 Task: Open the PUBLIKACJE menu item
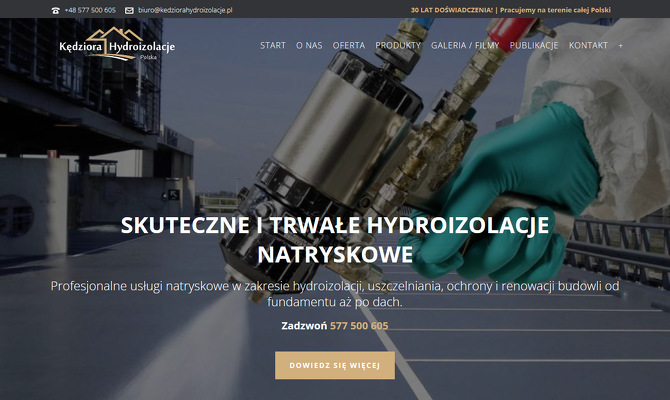(534, 45)
